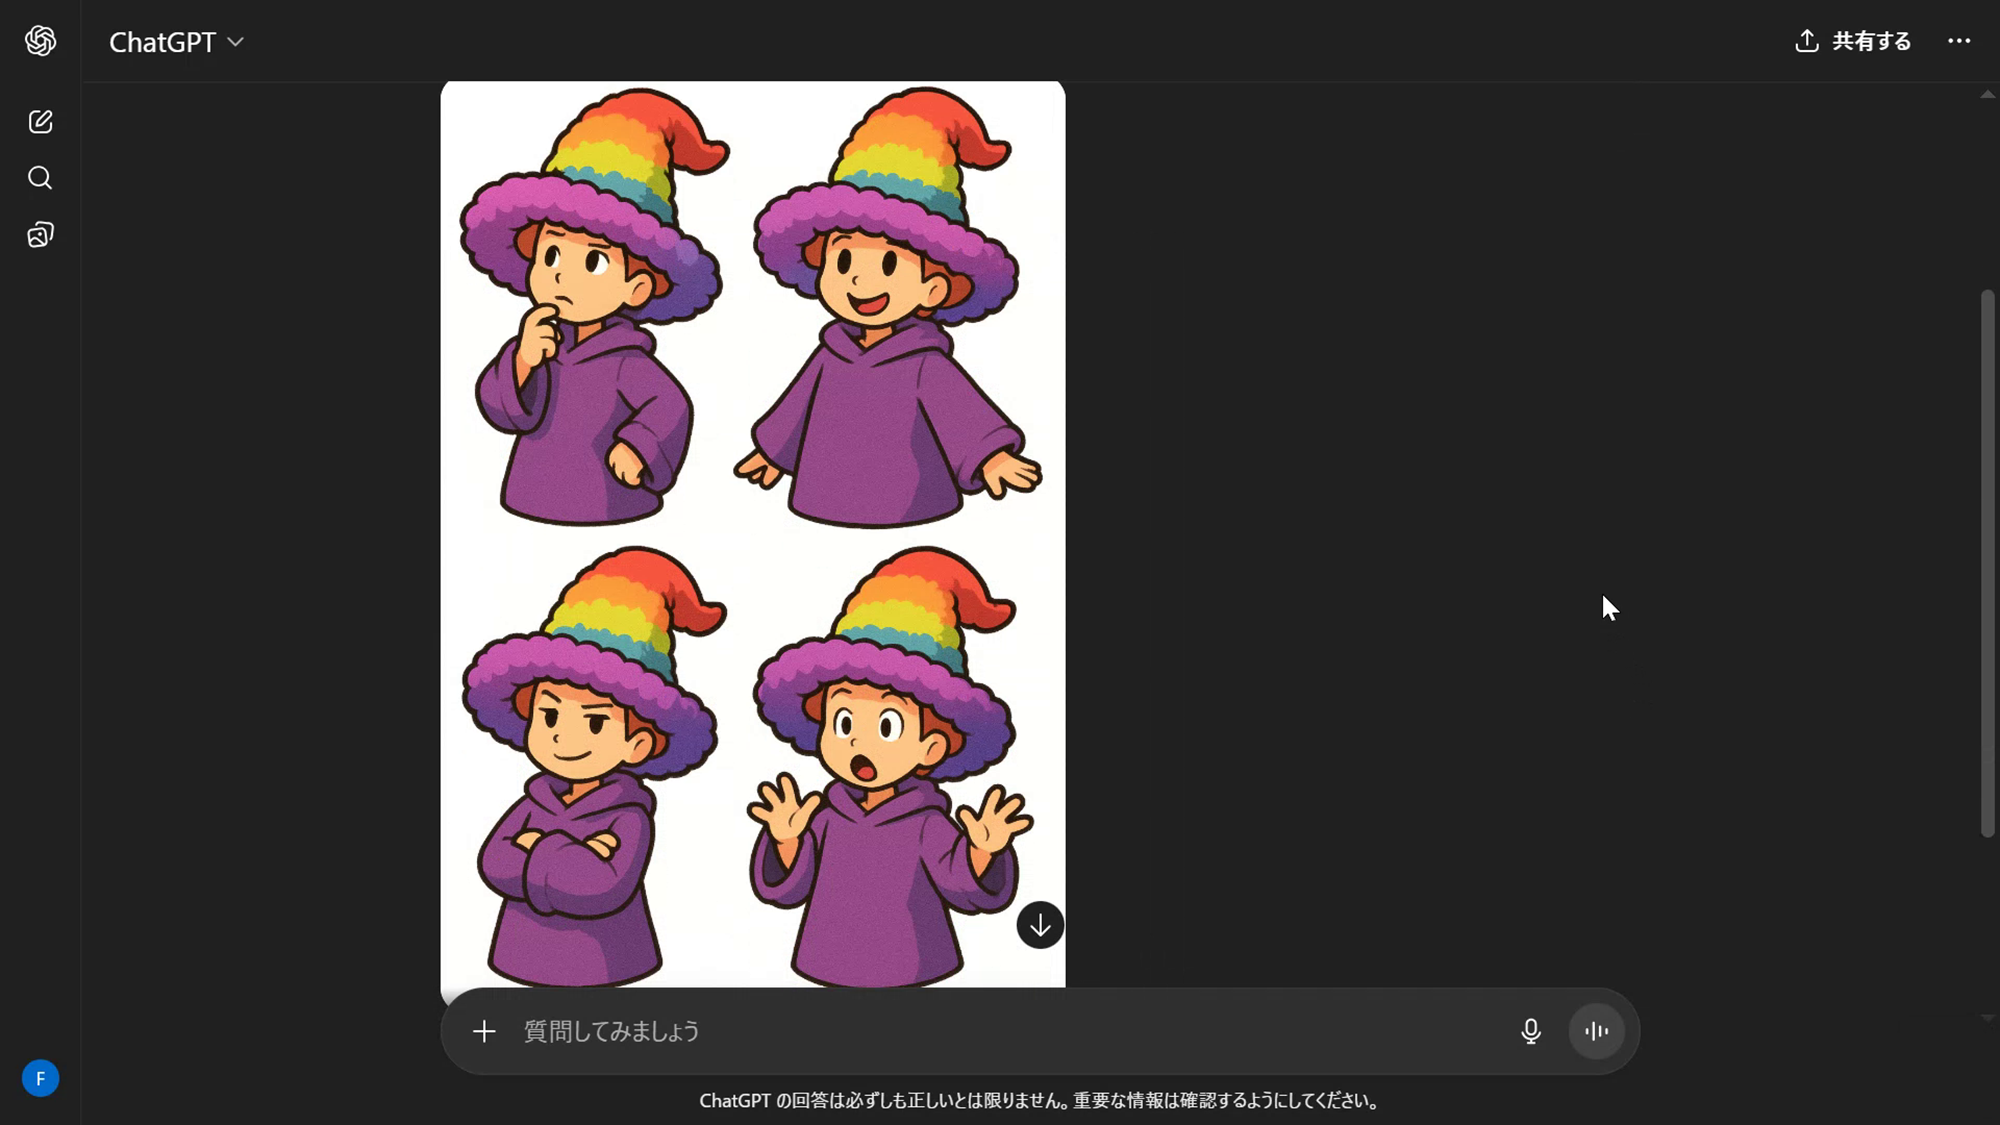2000x1125 pixels.
Task: Click the 共有する share button
Action: click(1870, 41)
